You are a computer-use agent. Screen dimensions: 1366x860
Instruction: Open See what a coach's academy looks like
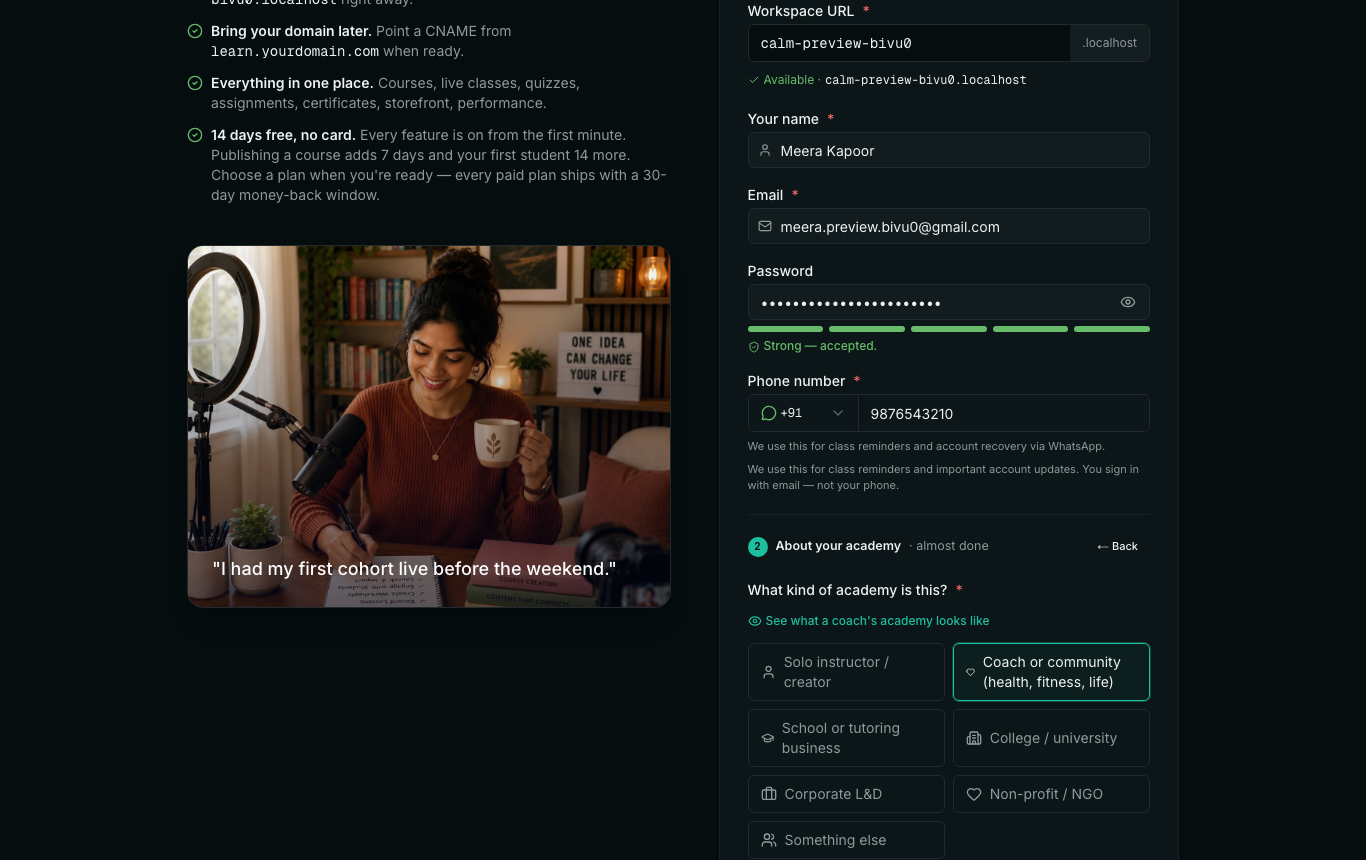click(x=868, y=621)
